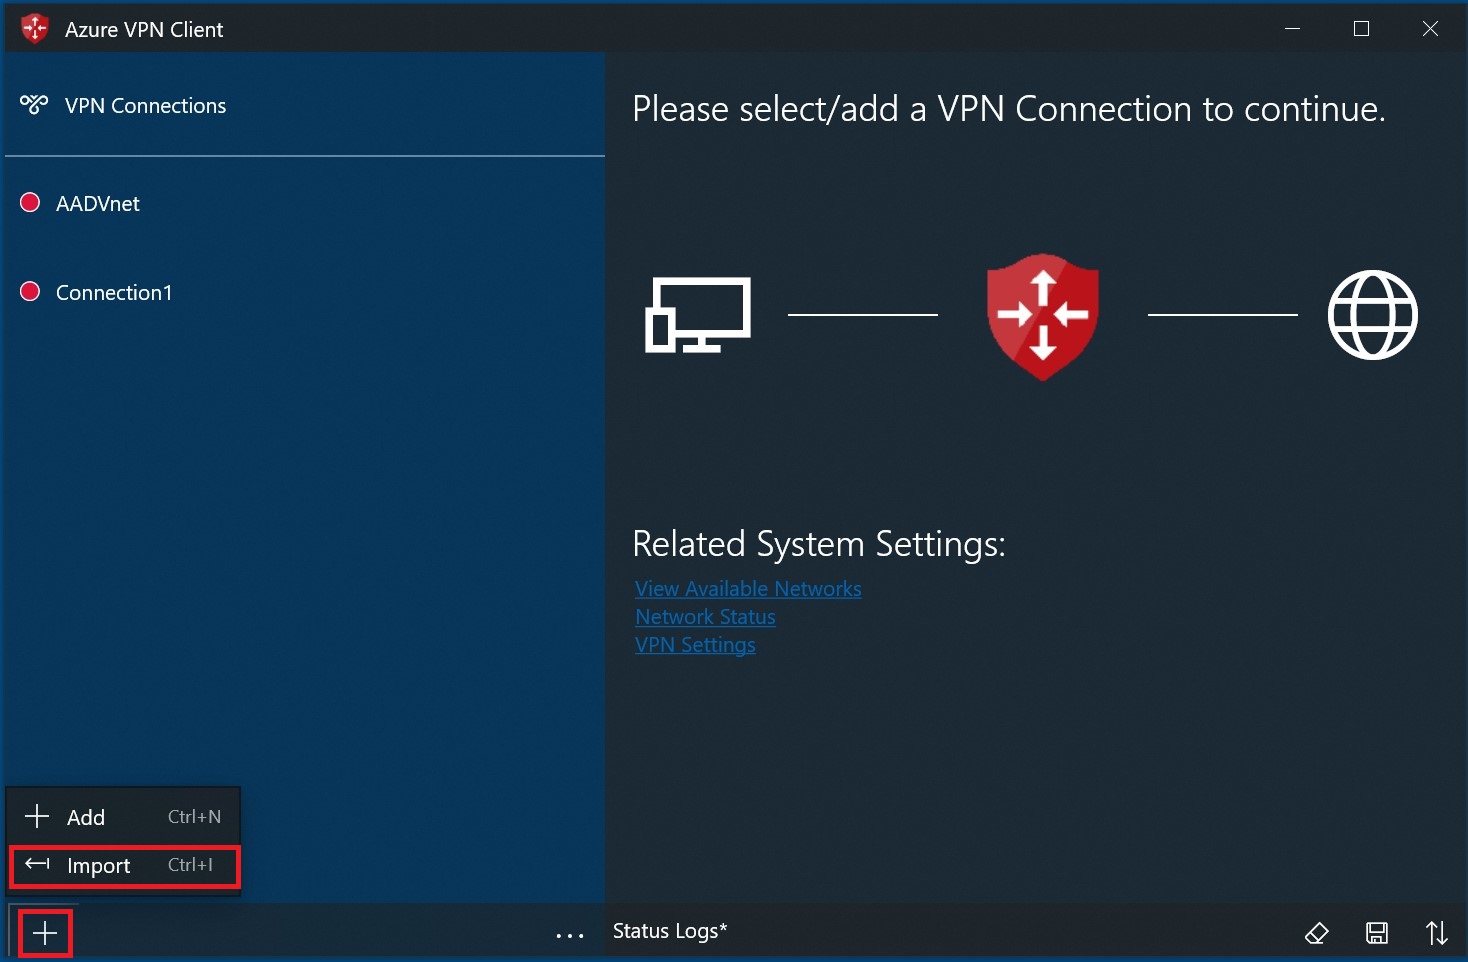Screen dimensions: 1468x962
Task: Open the VPN Settings link
Action: coord(695,645)
